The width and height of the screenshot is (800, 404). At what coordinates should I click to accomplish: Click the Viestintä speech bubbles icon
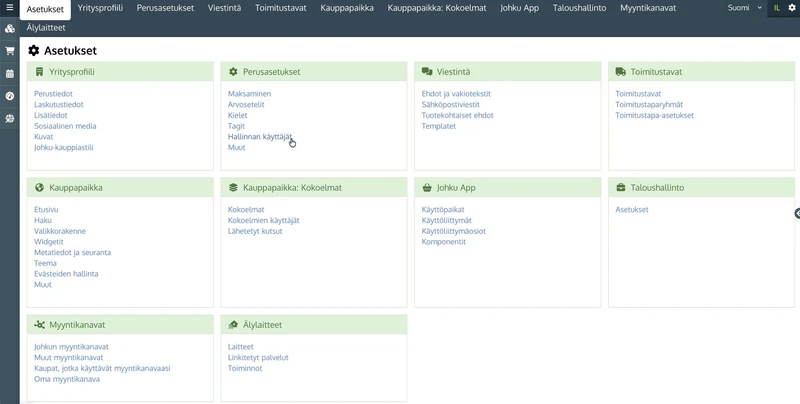(427, 72)
